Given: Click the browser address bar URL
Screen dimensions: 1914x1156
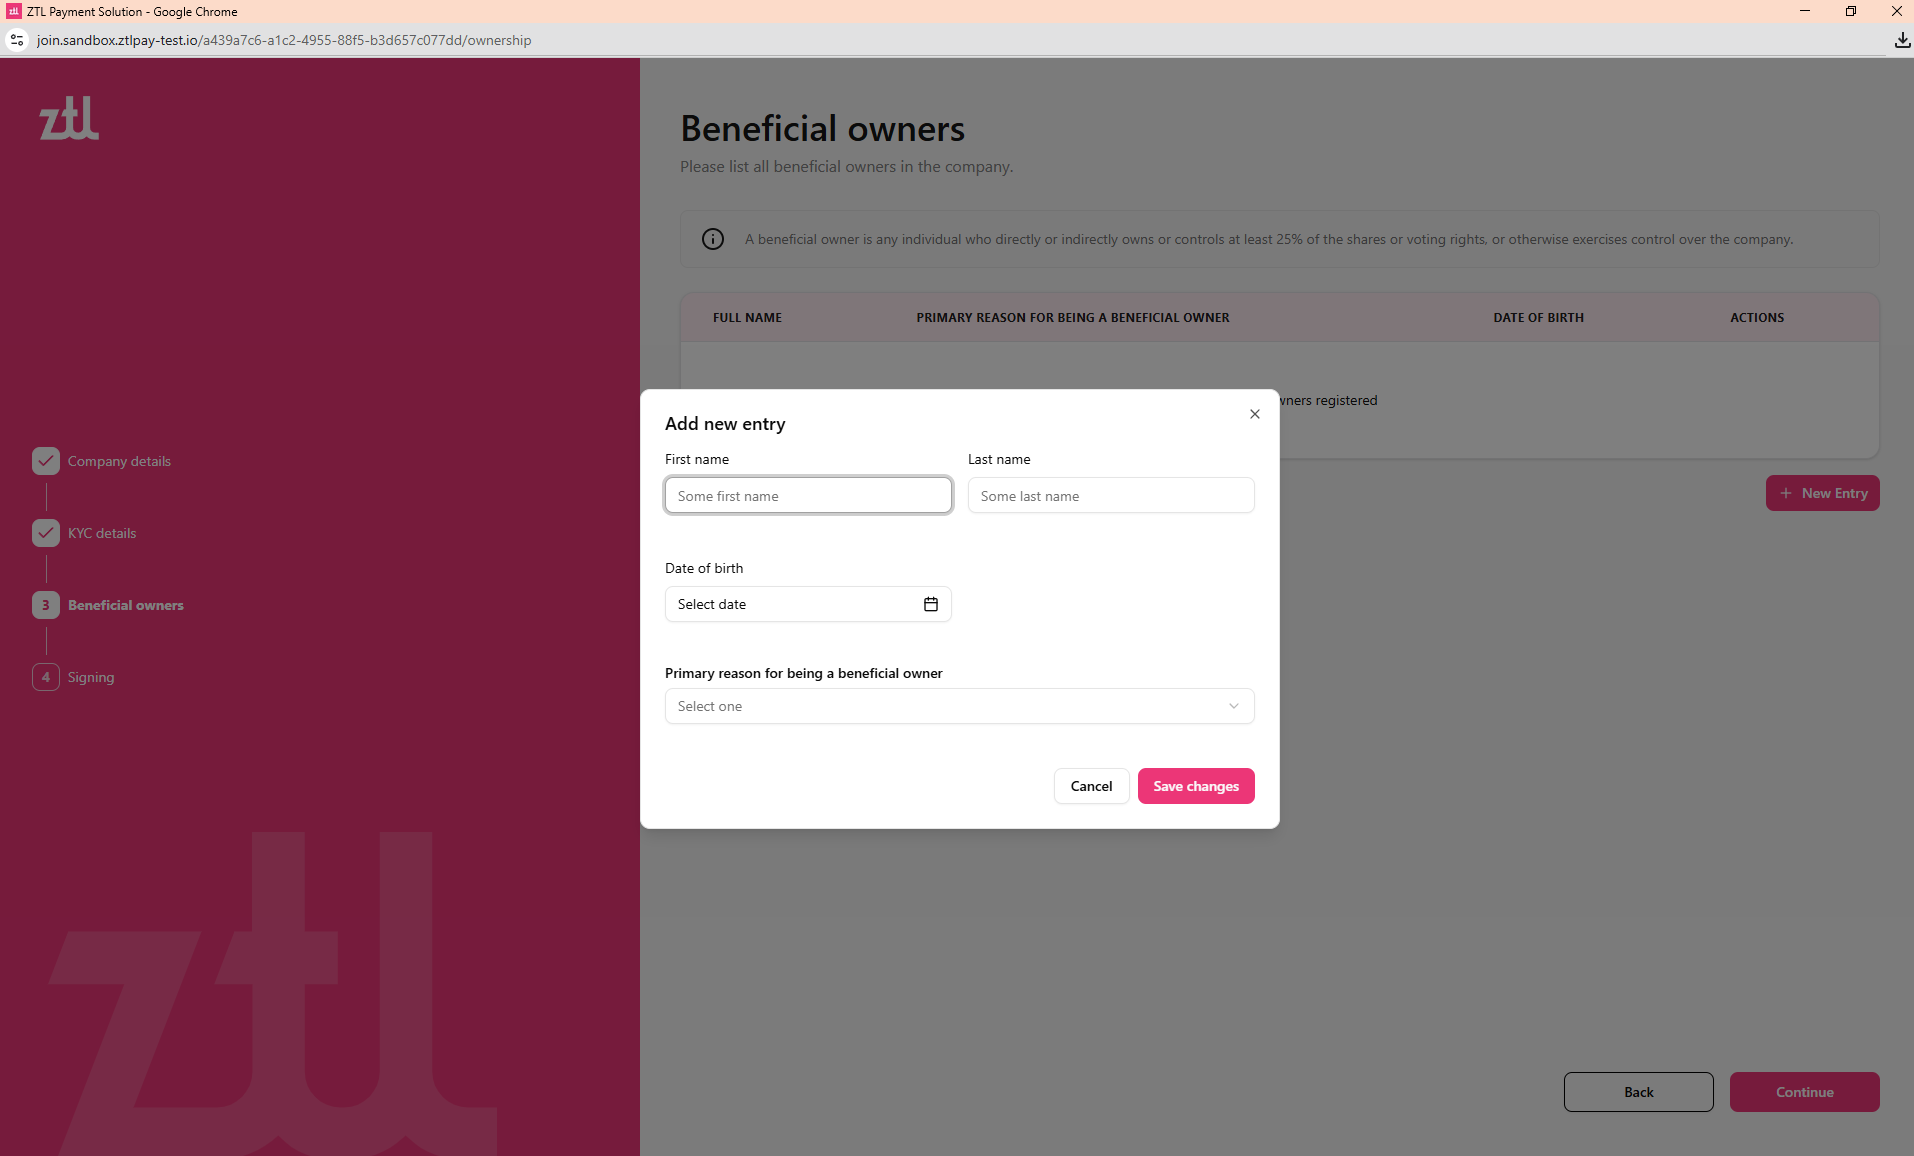Looking at the screenshot, I should [284, 40].
